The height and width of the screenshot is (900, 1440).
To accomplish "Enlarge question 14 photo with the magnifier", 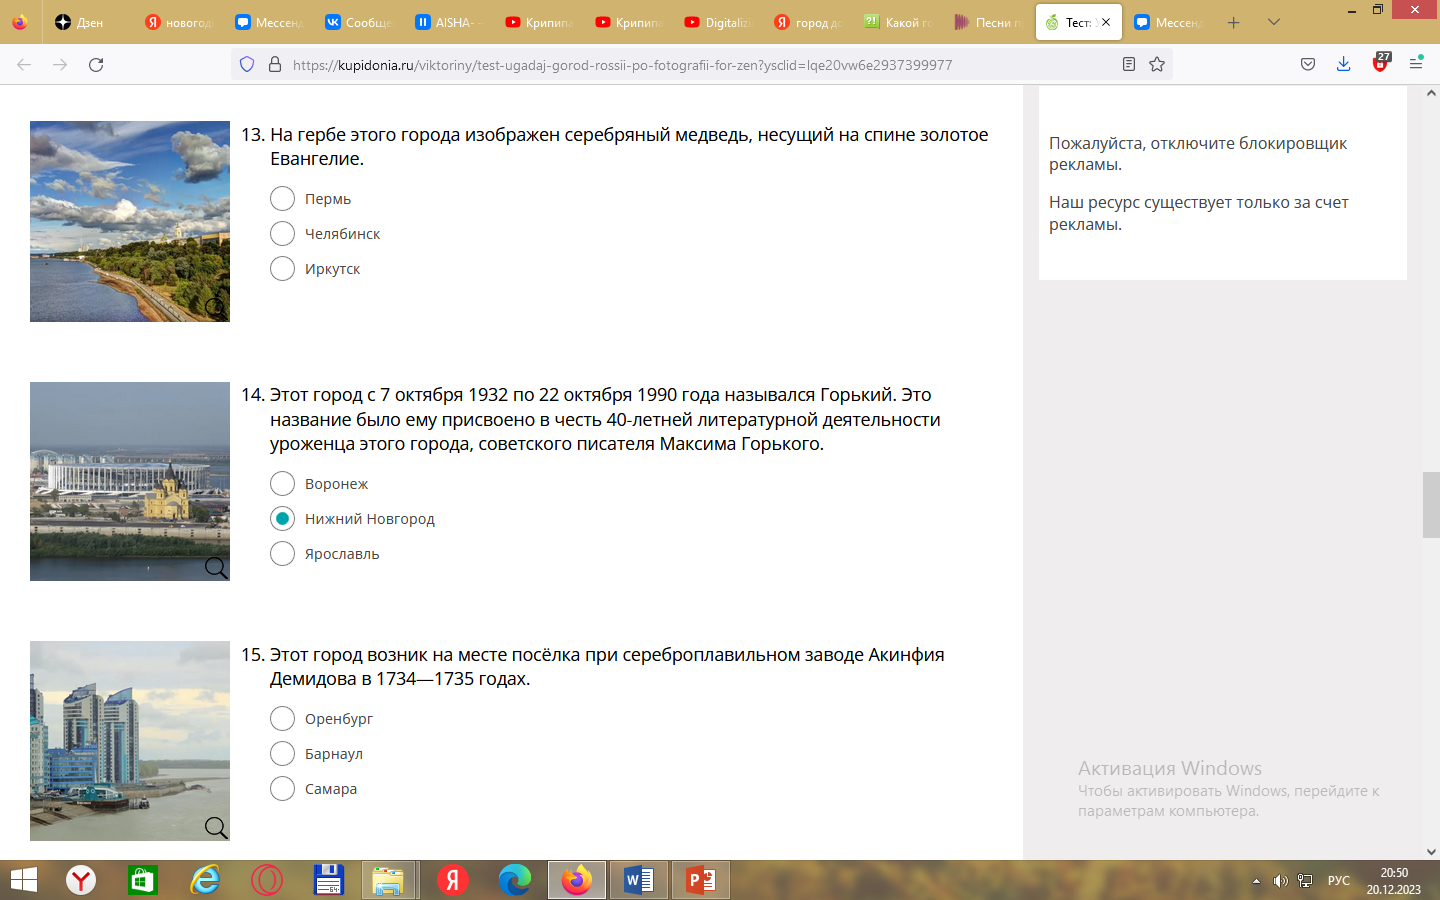I will point(215,568).
